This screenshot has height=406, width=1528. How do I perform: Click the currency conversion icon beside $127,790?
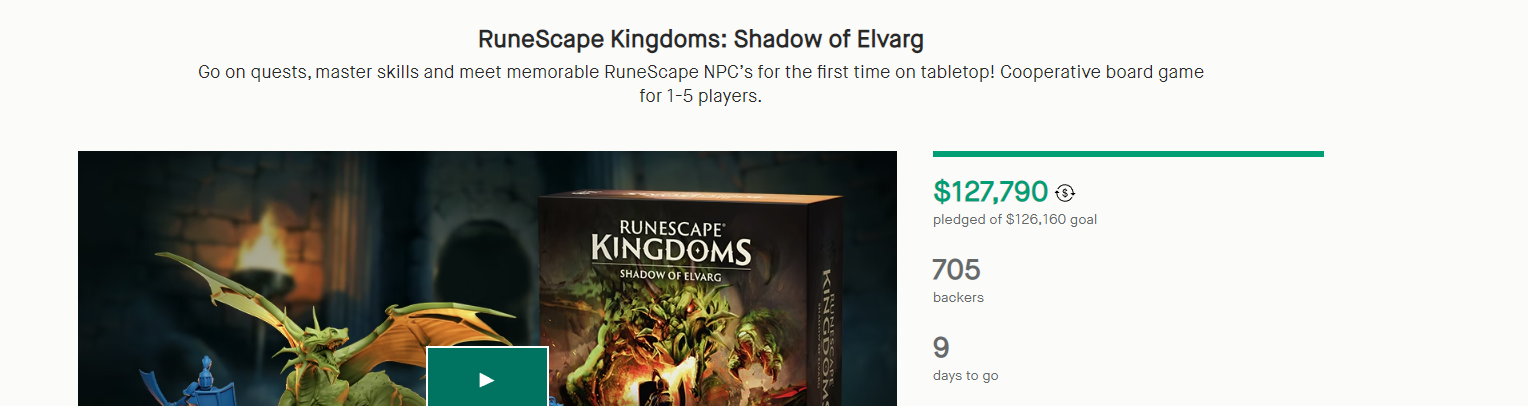(x=1065, y=193)
